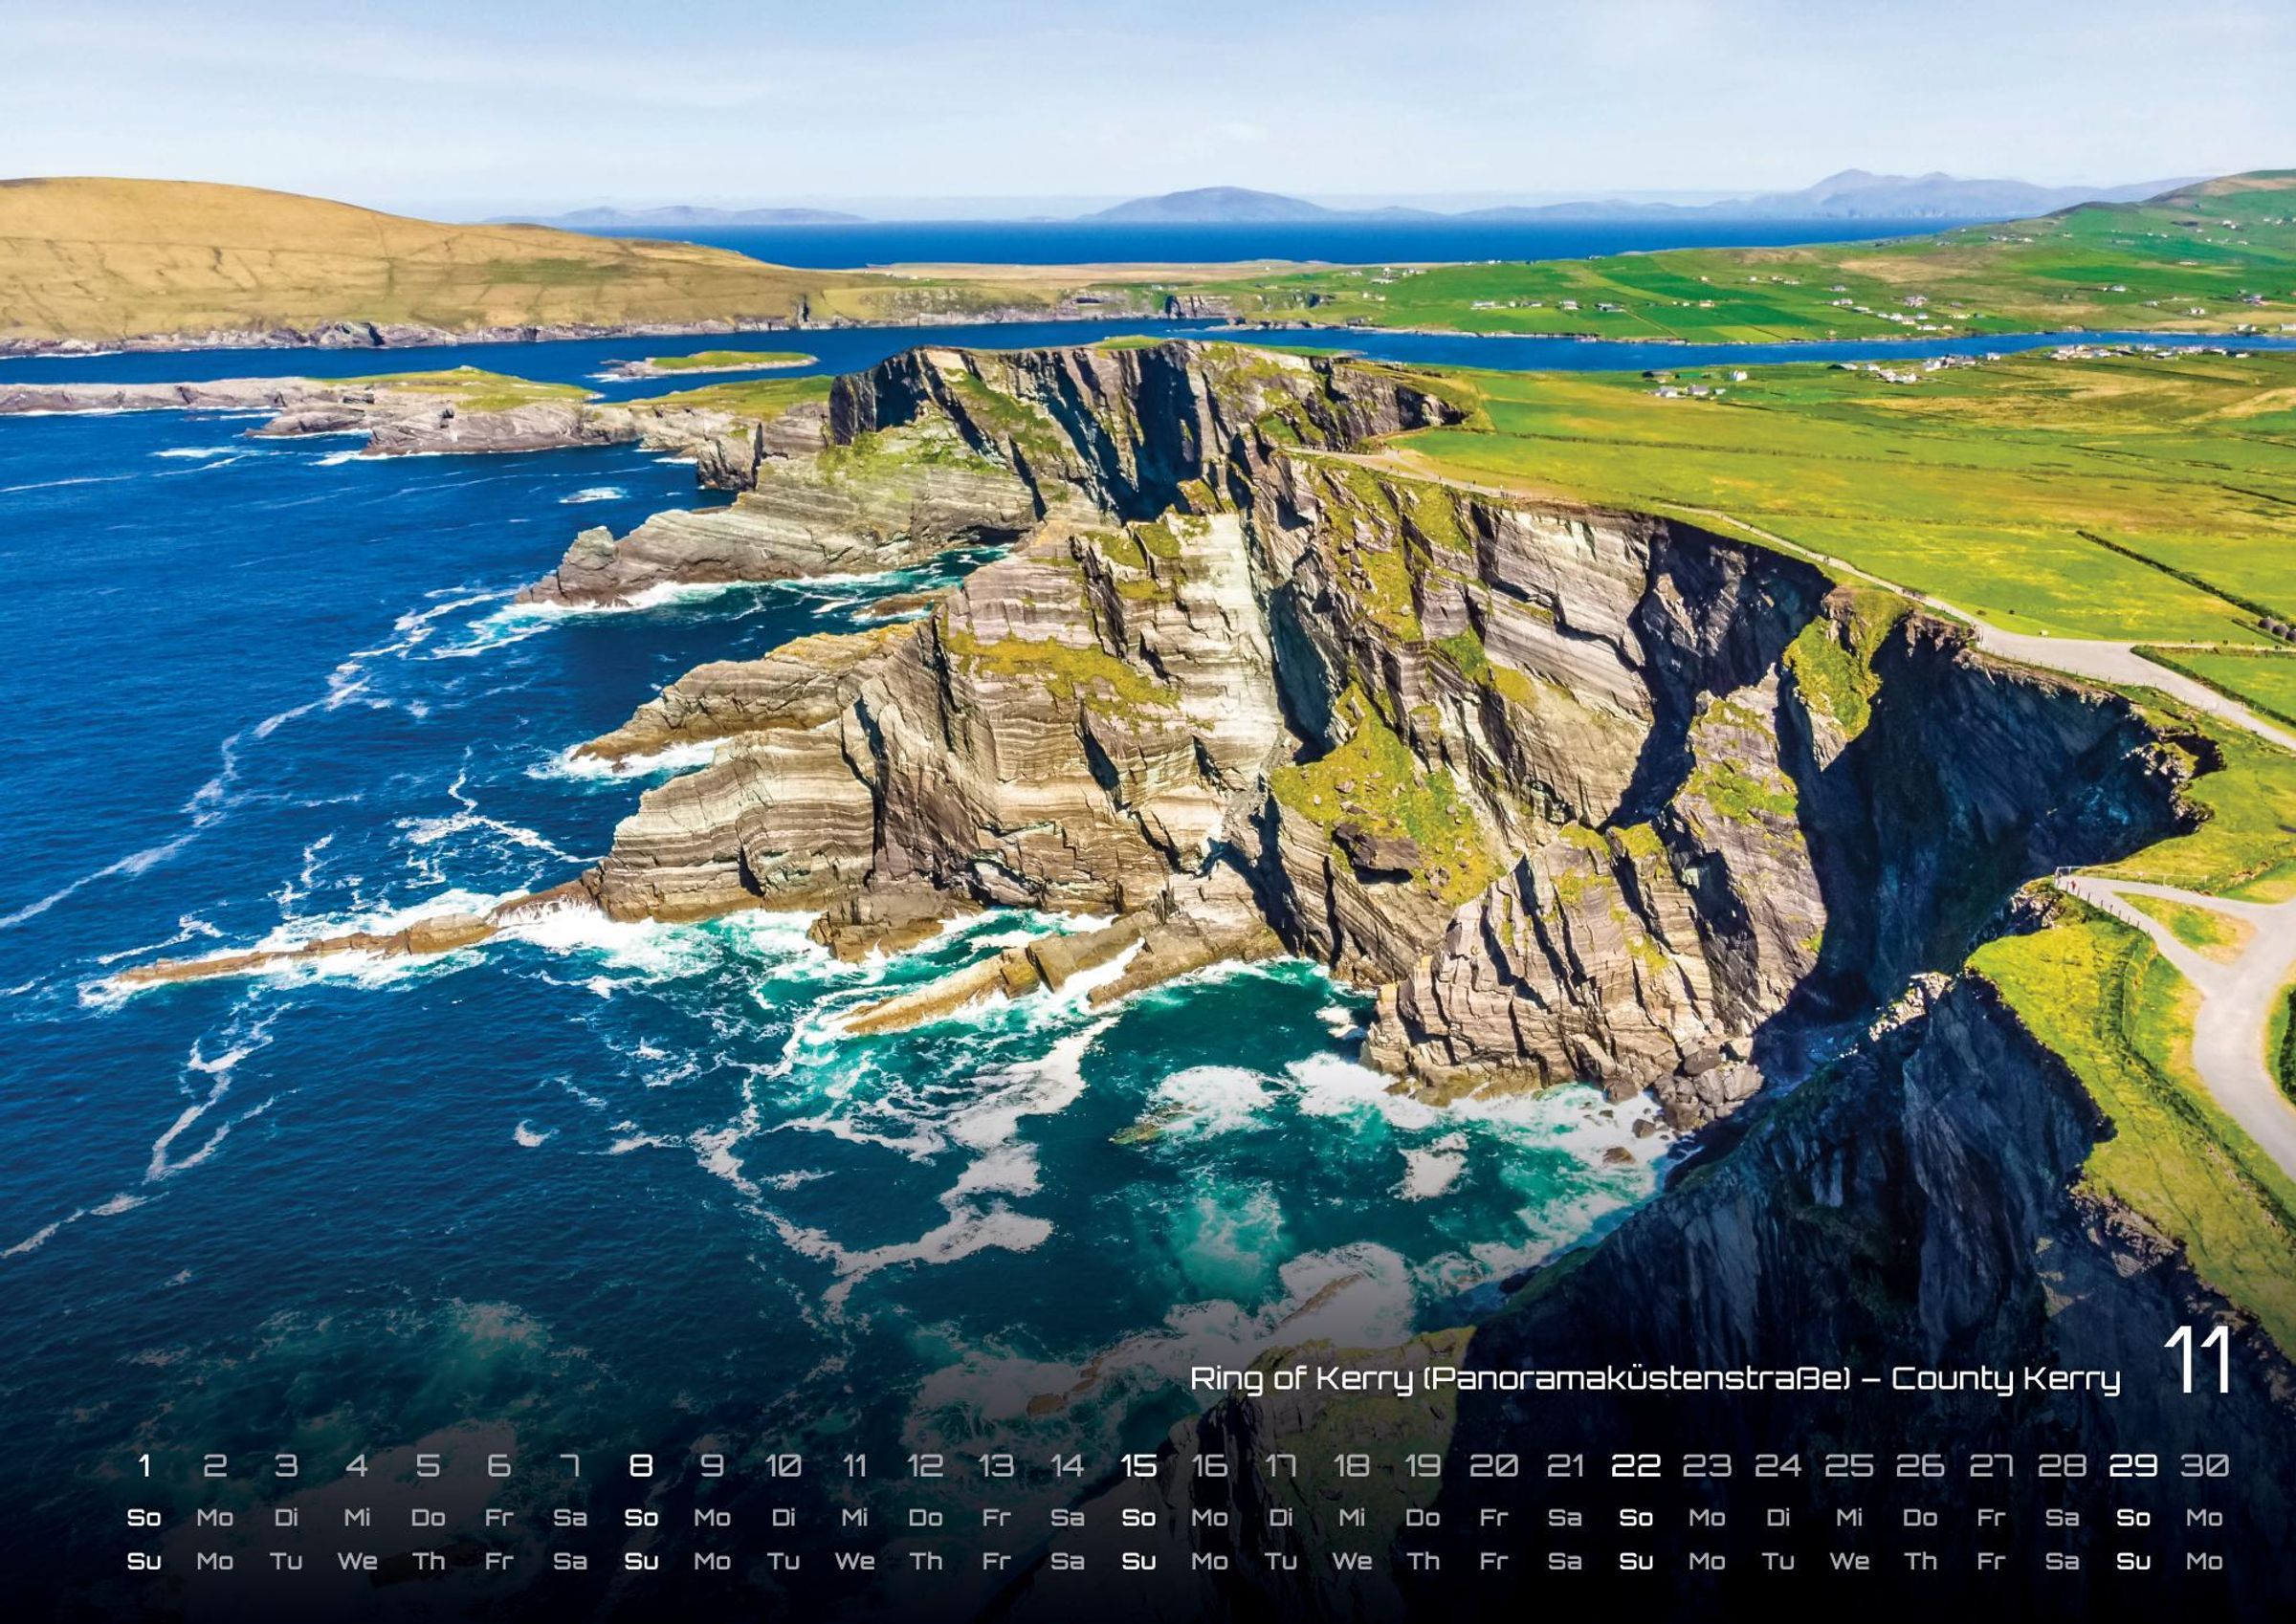The width and height of the screenshot is (2296, 1624).
Task: Select the highlighted Sunday date 15
Action: 1138,1466
